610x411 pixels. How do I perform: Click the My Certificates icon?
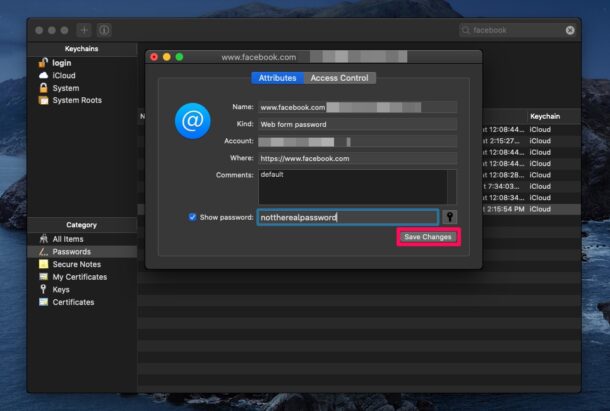point(44,277)
